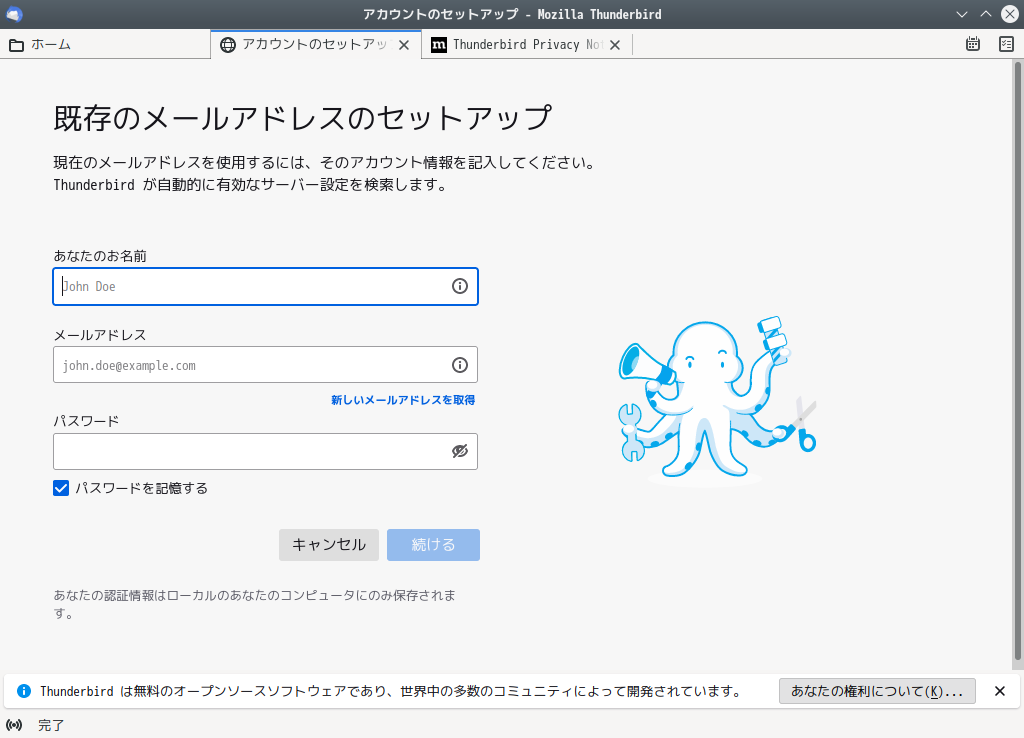Switch to アカウントのセットアップ tab

coord(315,44)
